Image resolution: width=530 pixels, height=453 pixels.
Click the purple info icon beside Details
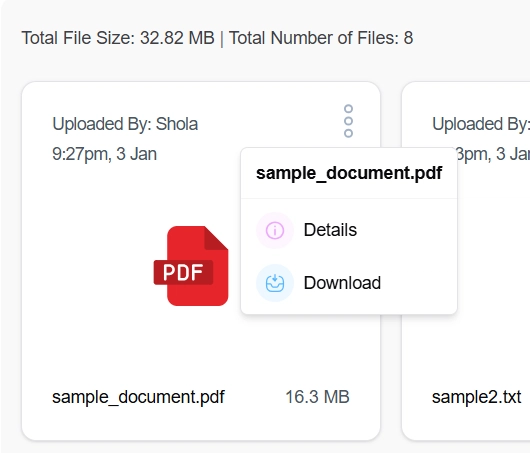[275, 230]
